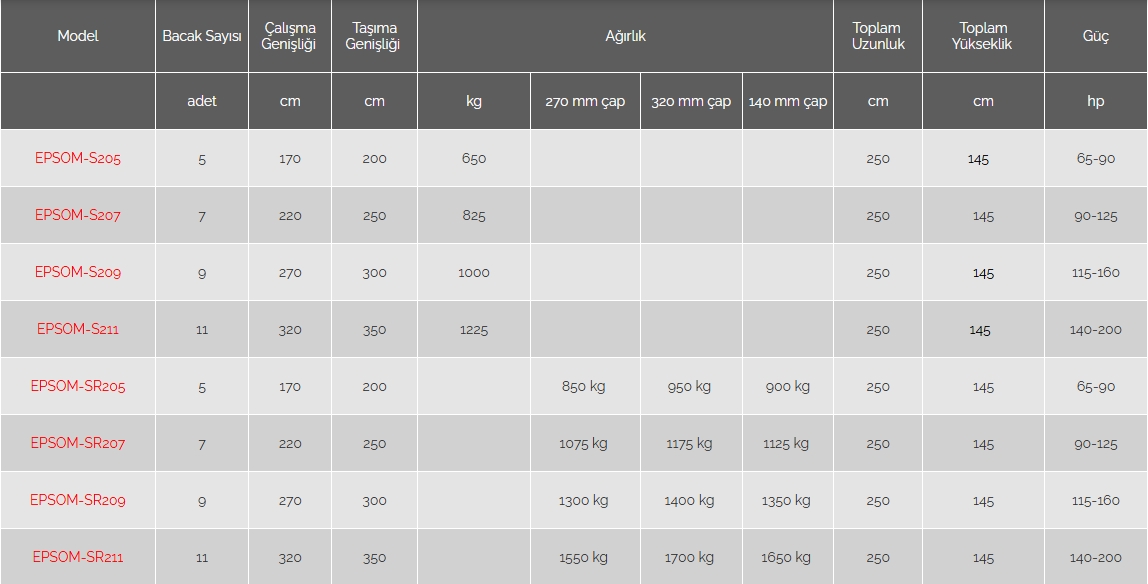Screen dimensions: 1148x584
Task: Click the Taşıma Genişliği header cell
Action: coord(373,36)
